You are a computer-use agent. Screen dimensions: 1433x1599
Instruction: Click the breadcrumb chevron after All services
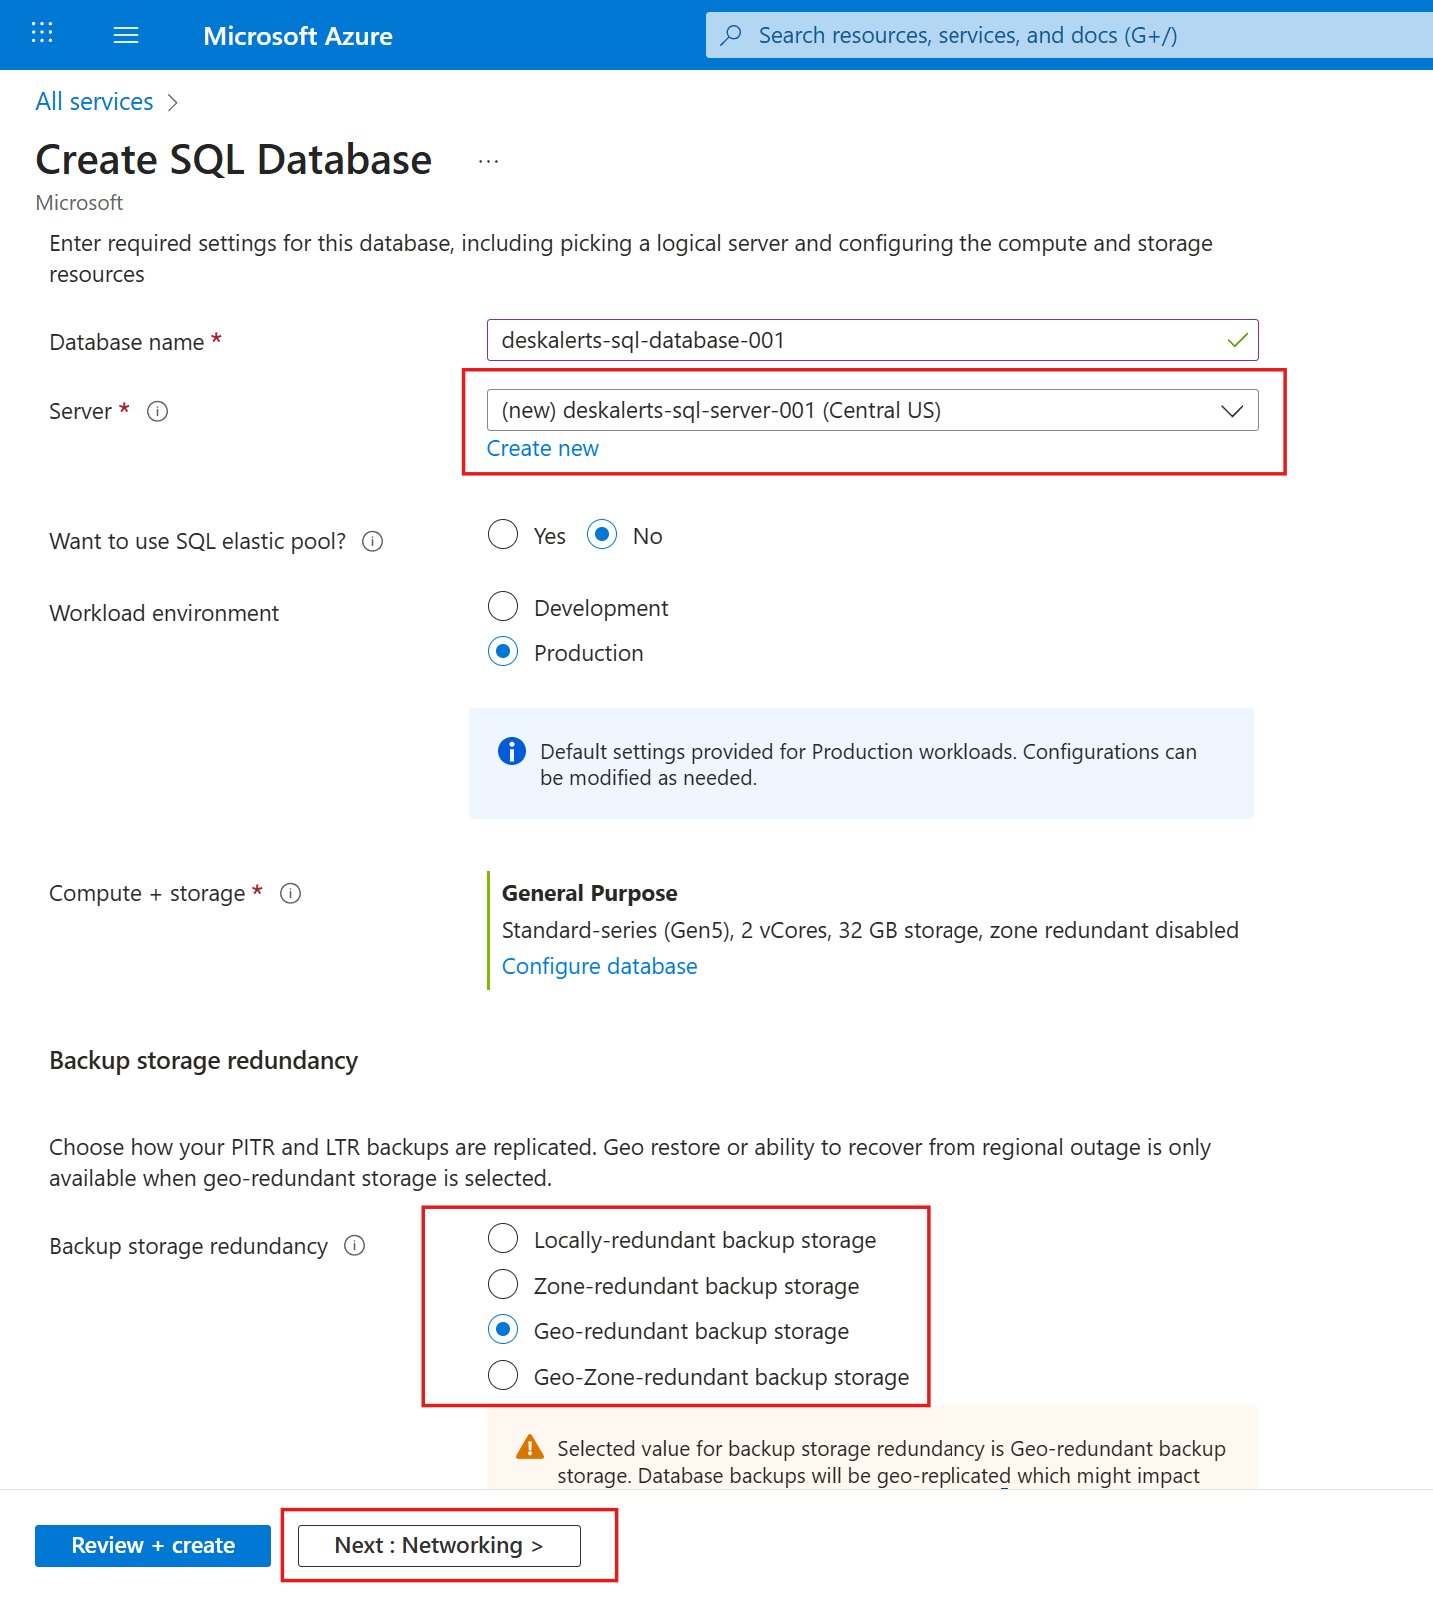173,102
